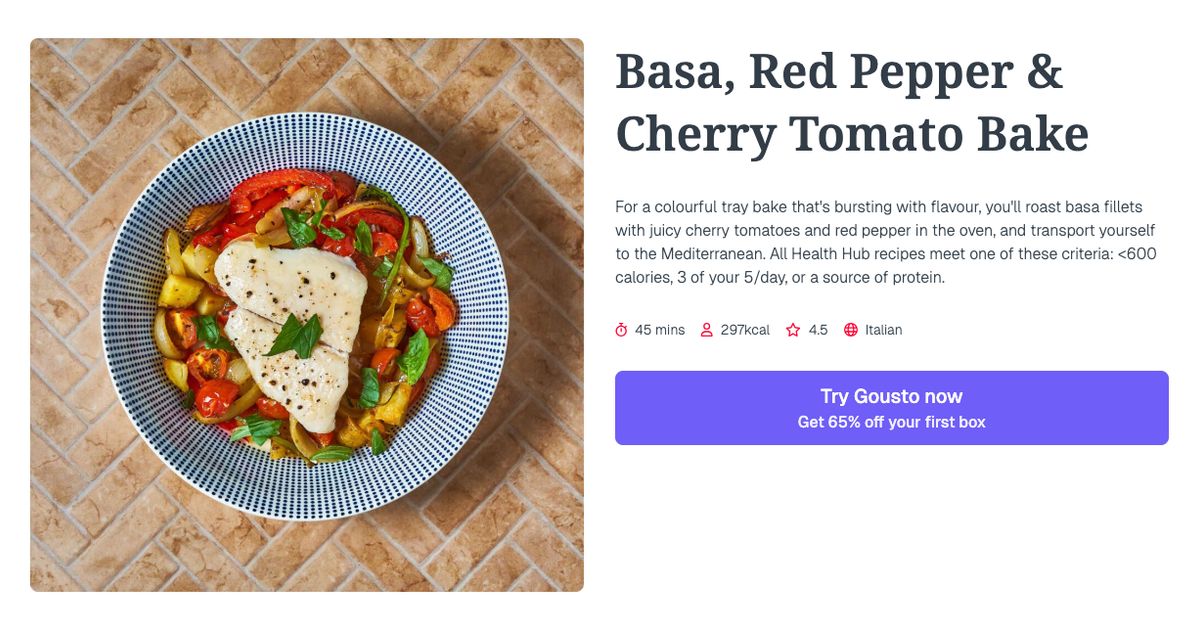Viewport: 1200px width, 630px height.
Task: Select the person icon beside 297kcal
Action: click(x=707, y=329)
